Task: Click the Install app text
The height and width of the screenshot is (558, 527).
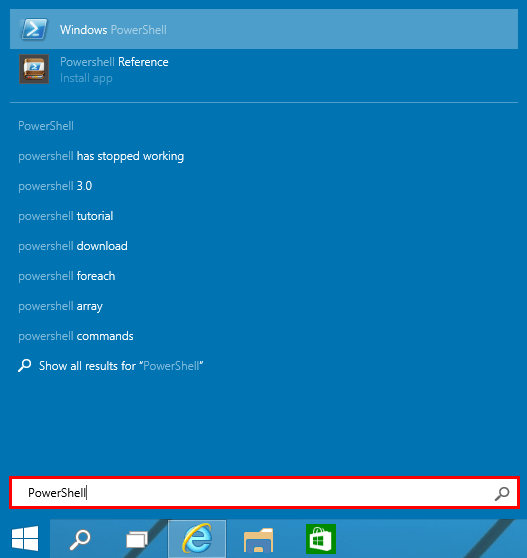Action: pos(86,78)
